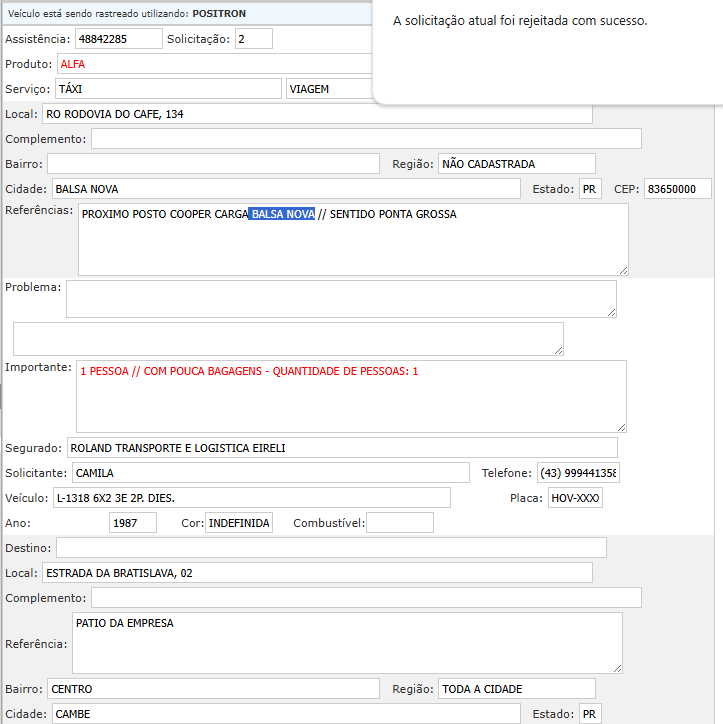This screenshot has height=724, width=723.
Task: Focus the field with RO RODOVIA DO CAFE
Action: point(317,114)
